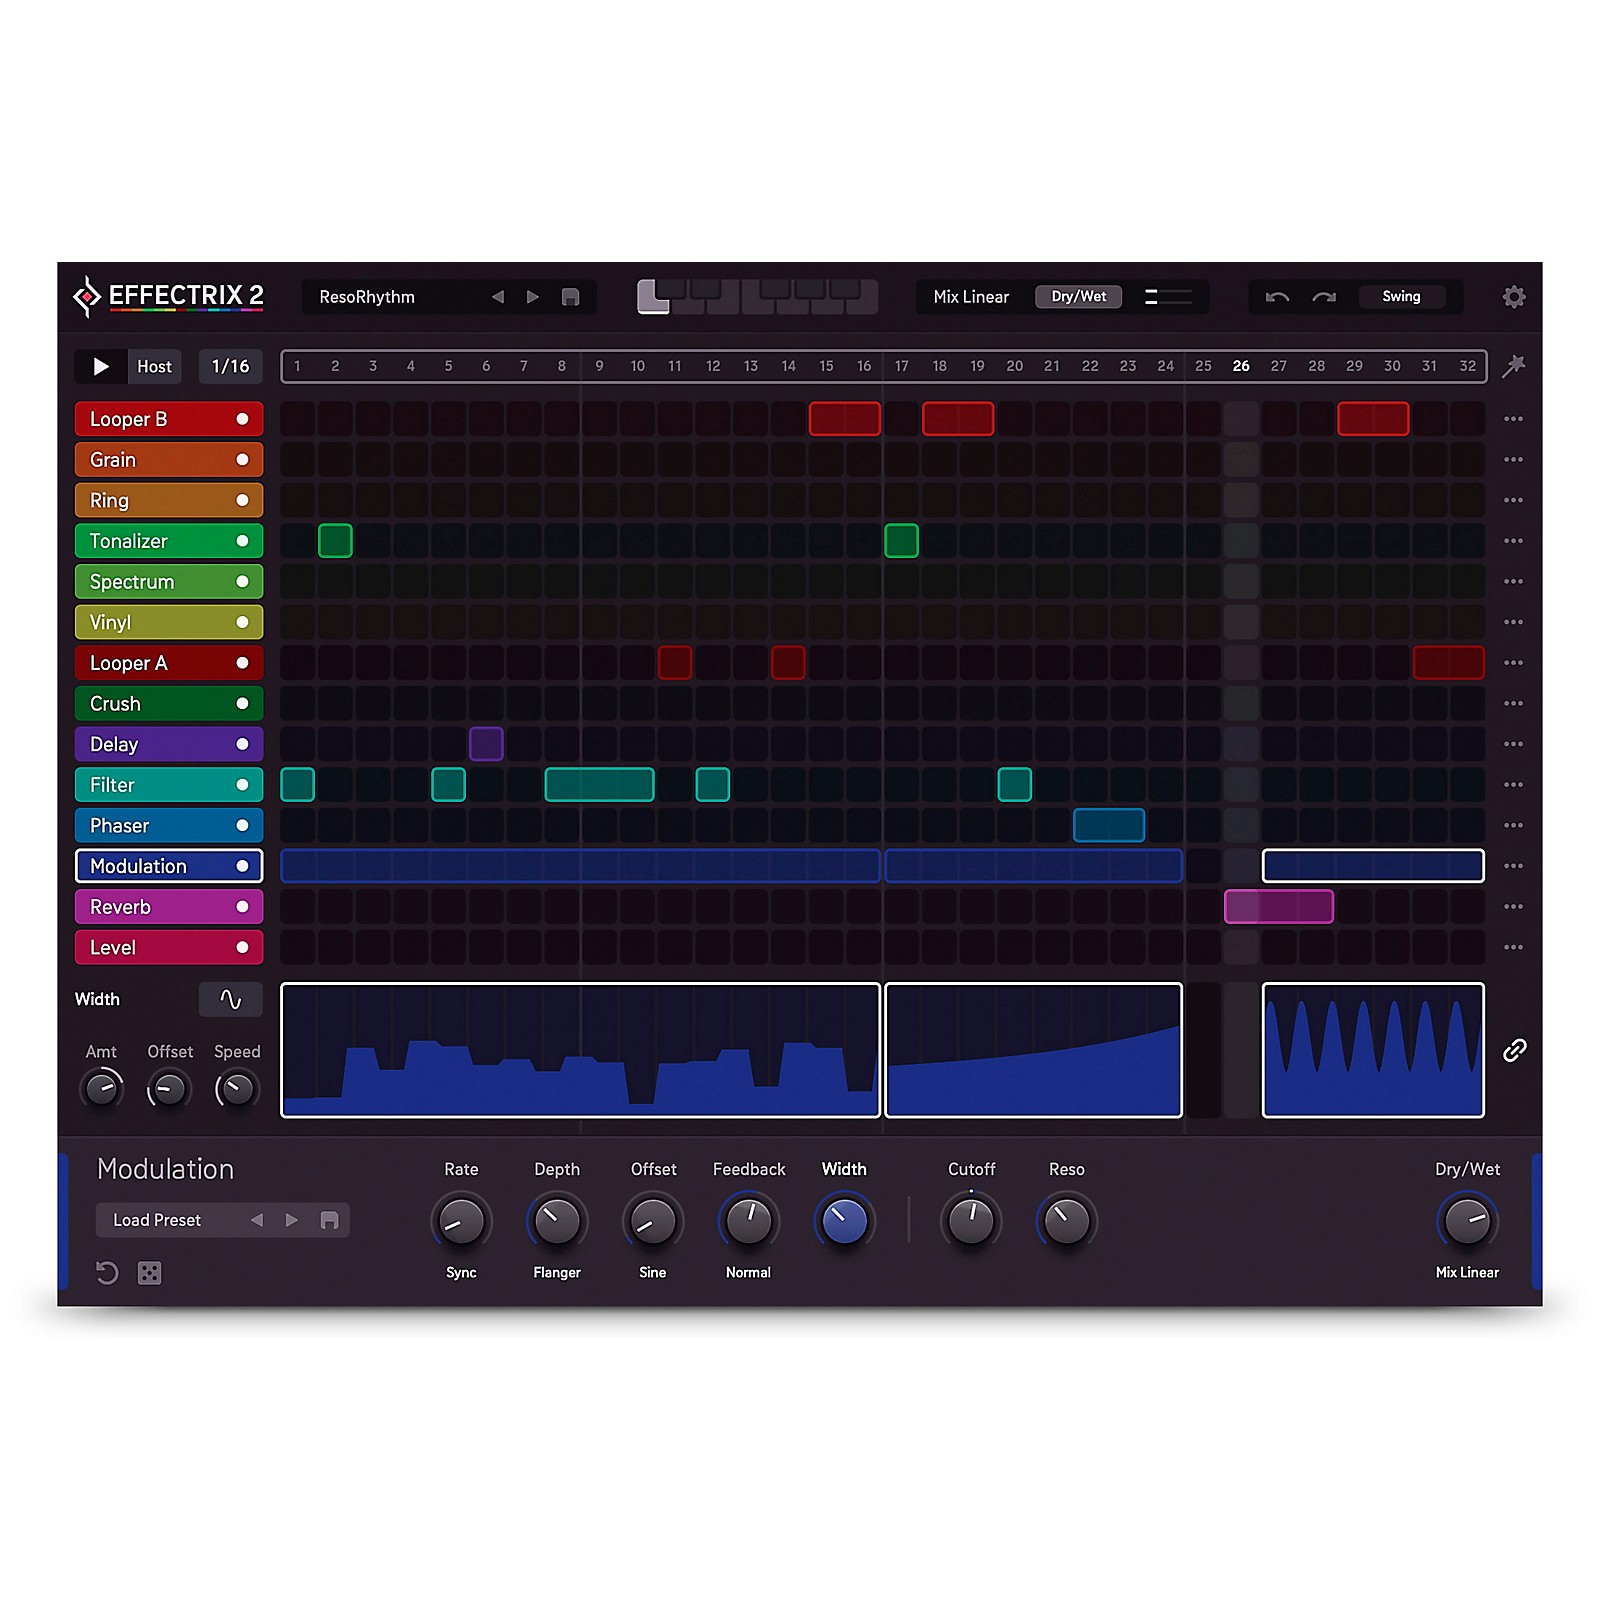Viewport: 1600px width, 1600px height.
Task: Click the redo arrow icon
Action: point(1322,297)
